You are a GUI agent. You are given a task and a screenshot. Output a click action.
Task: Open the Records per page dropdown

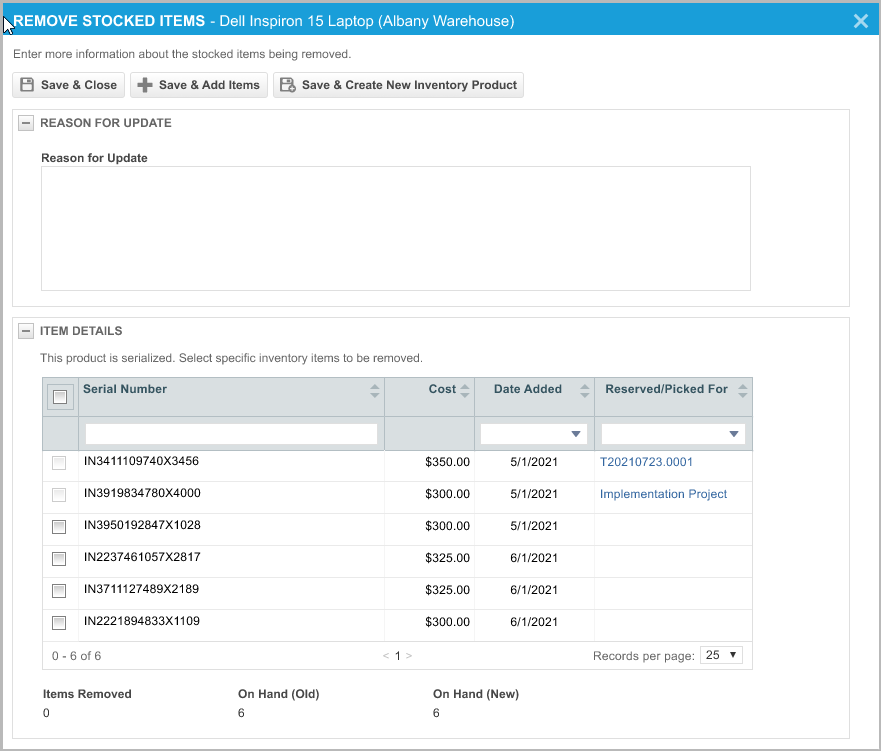click(721, 655)
